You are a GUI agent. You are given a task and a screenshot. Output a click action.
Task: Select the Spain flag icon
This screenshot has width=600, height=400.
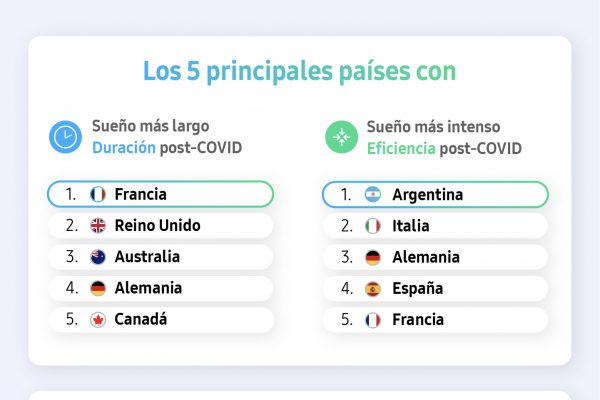pos(373,288)
